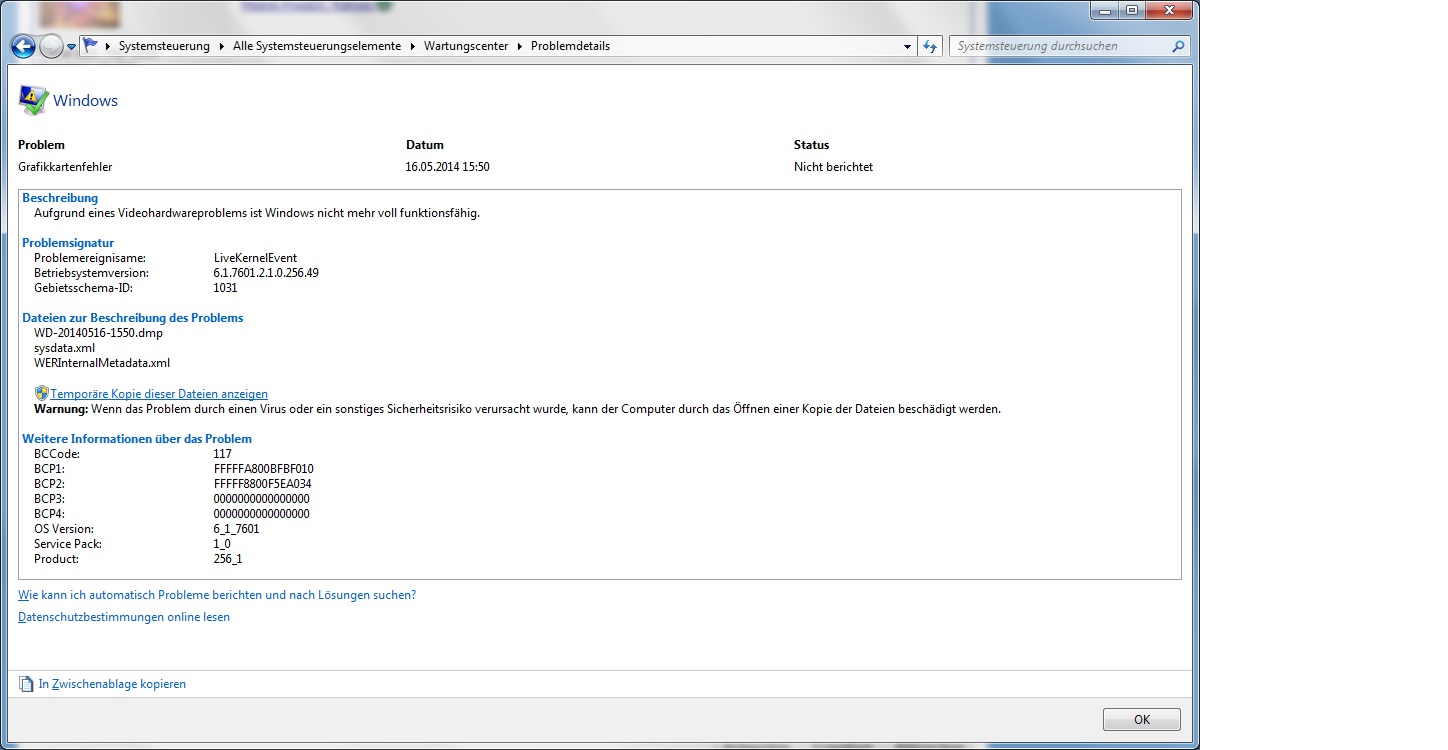Select WERInternalMetadata.xml file name
The width and height of the screenshot is (1448, 750).
[102, 363]
